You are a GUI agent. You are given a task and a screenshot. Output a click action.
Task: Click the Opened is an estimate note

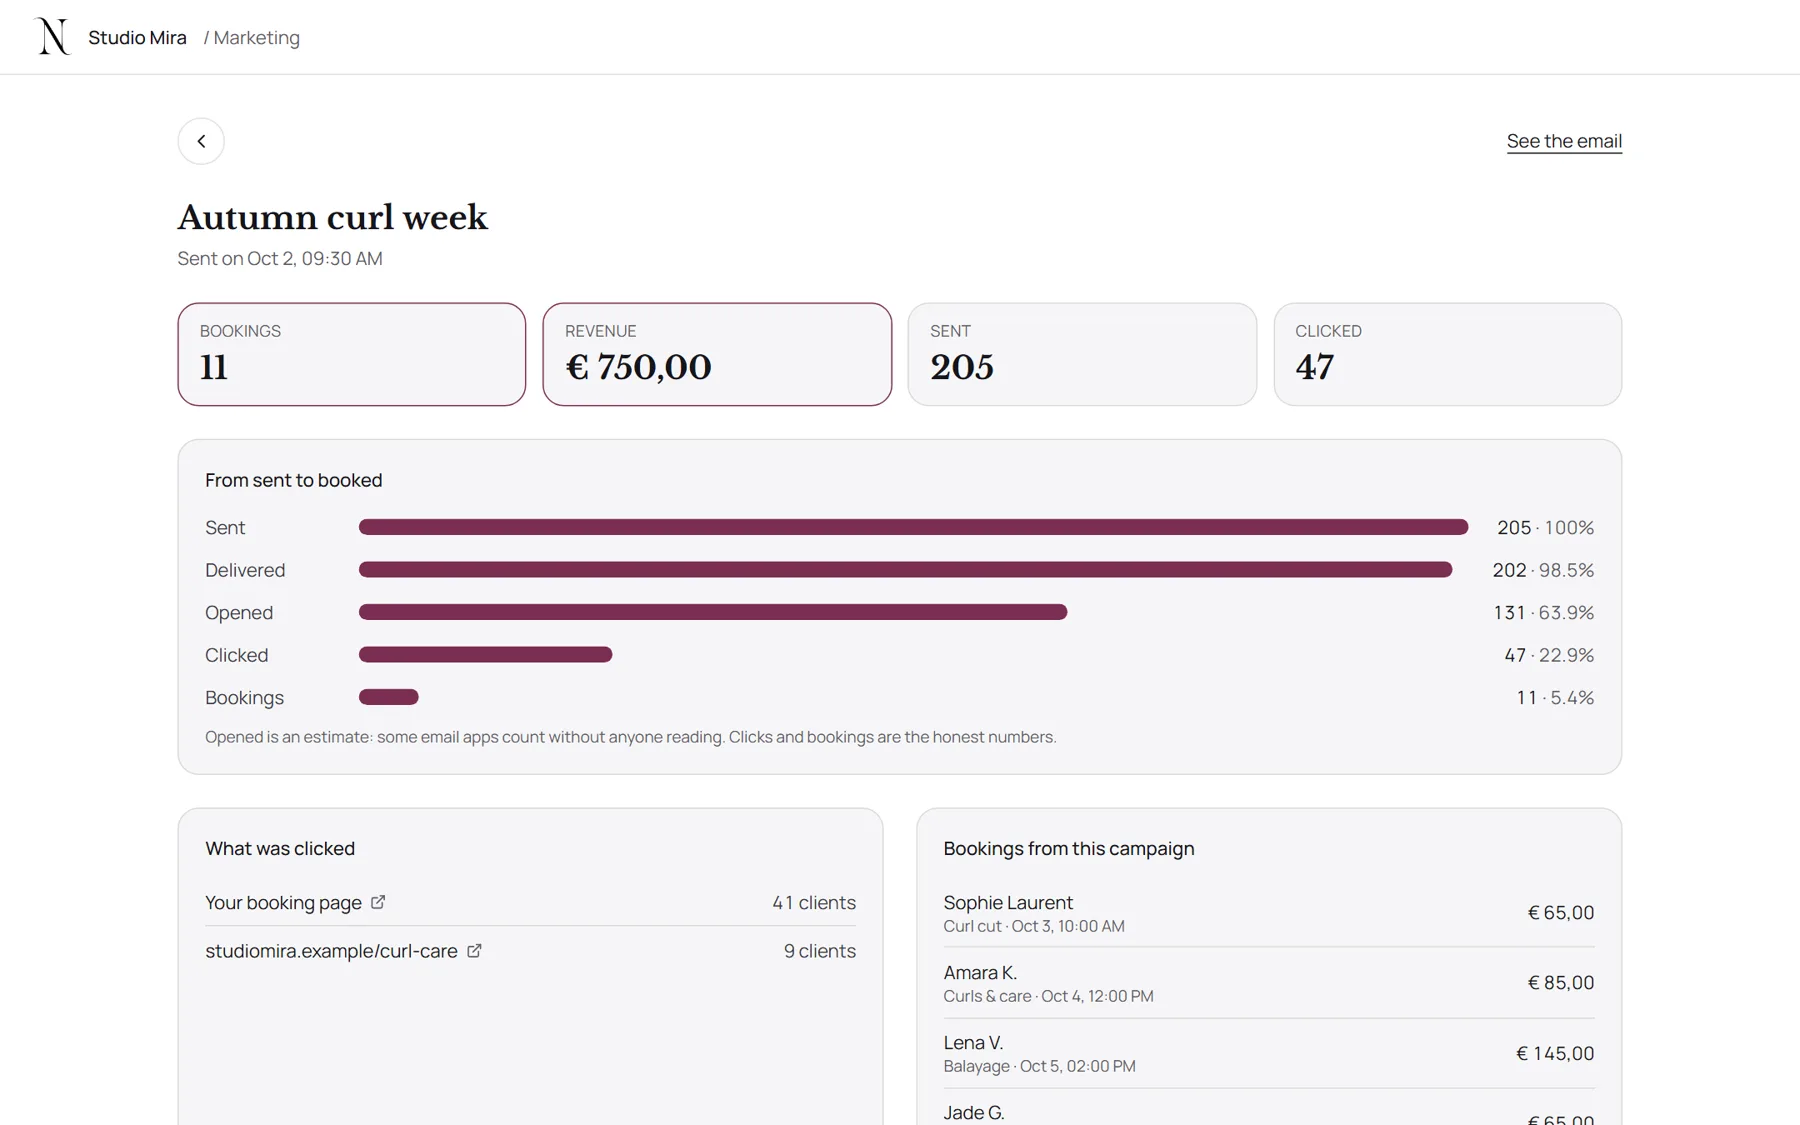tap(630, 737)
